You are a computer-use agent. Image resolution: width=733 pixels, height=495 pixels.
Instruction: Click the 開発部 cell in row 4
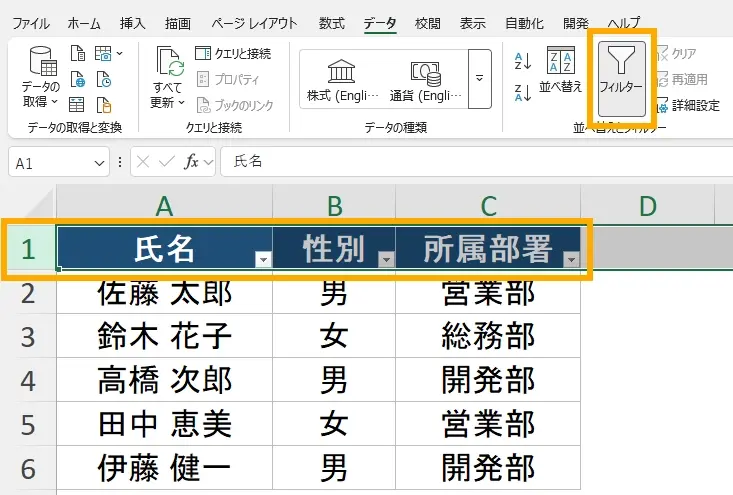tap(488, 380)
